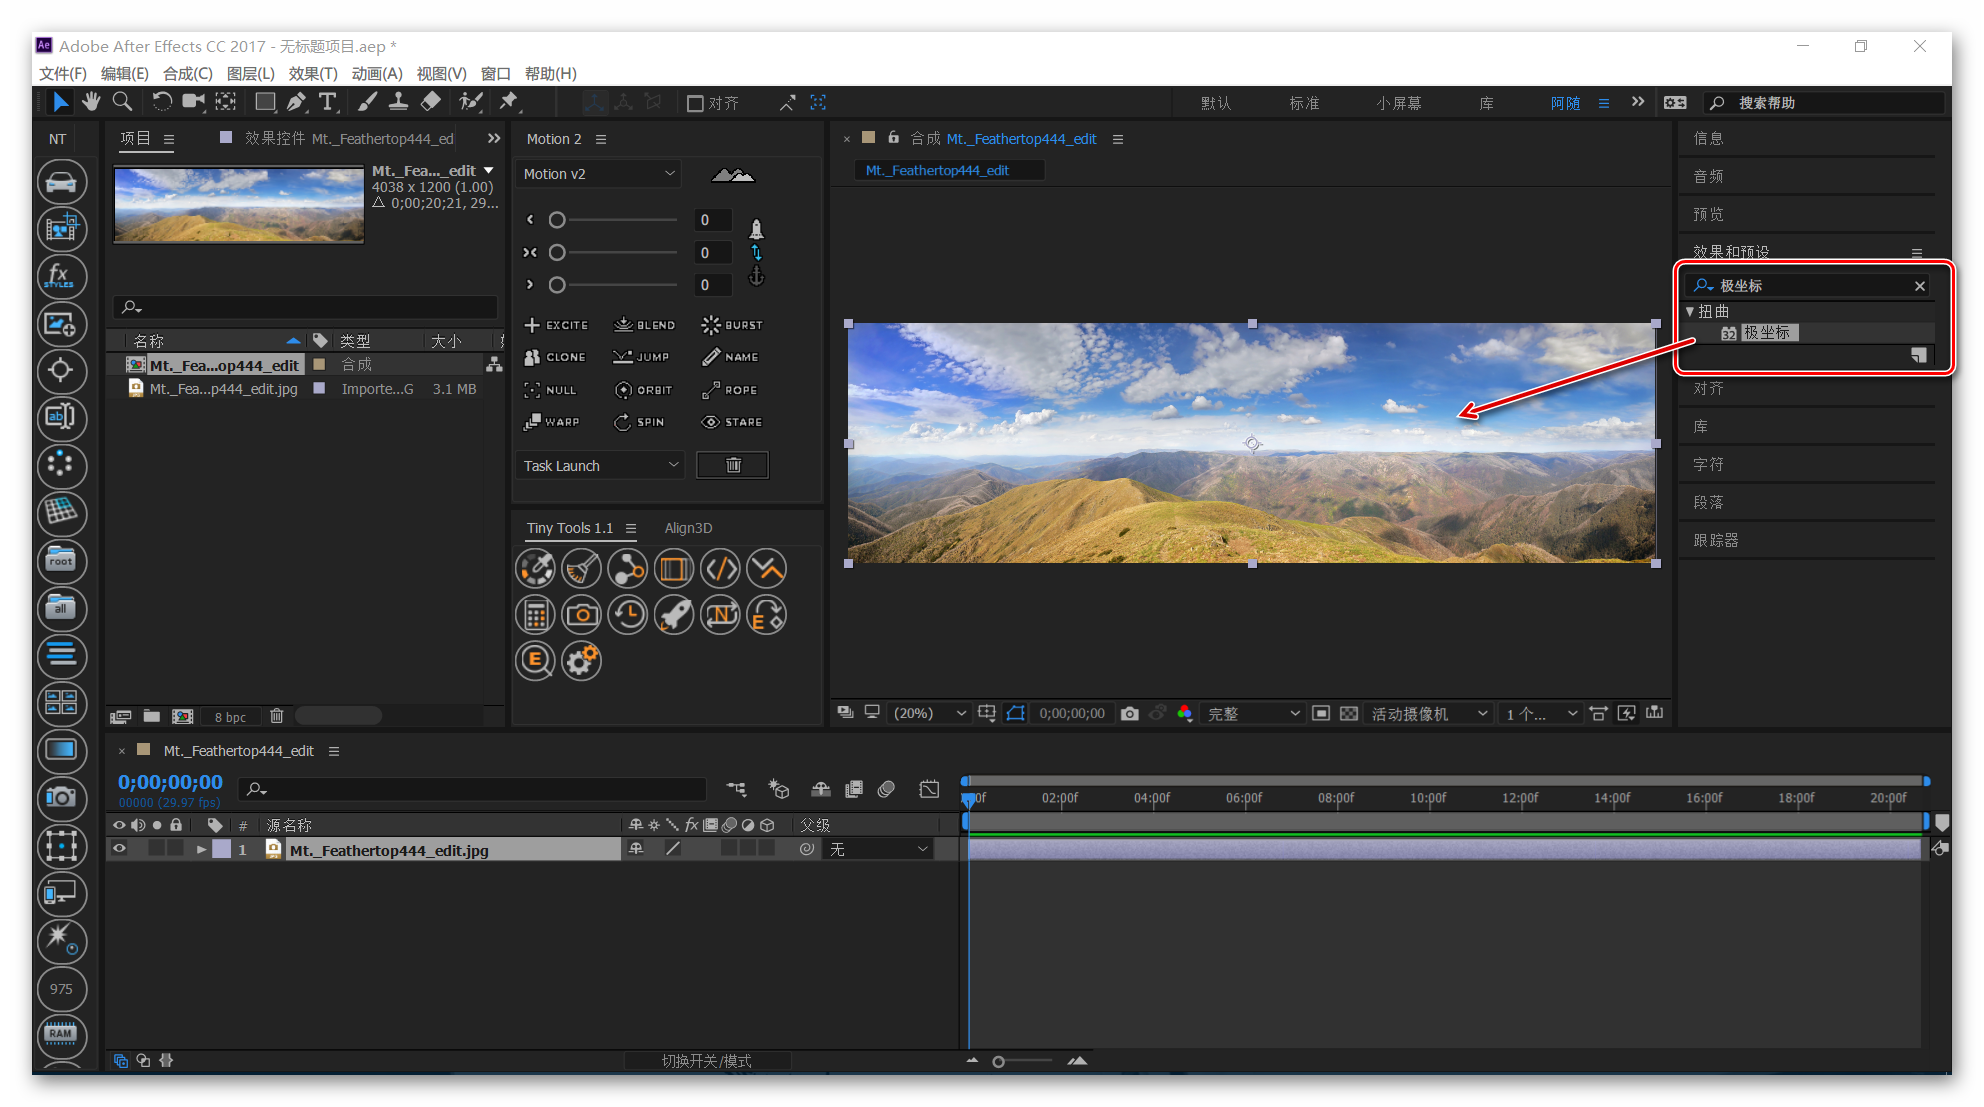Pick the Hand tool

[x=91, y=102]
